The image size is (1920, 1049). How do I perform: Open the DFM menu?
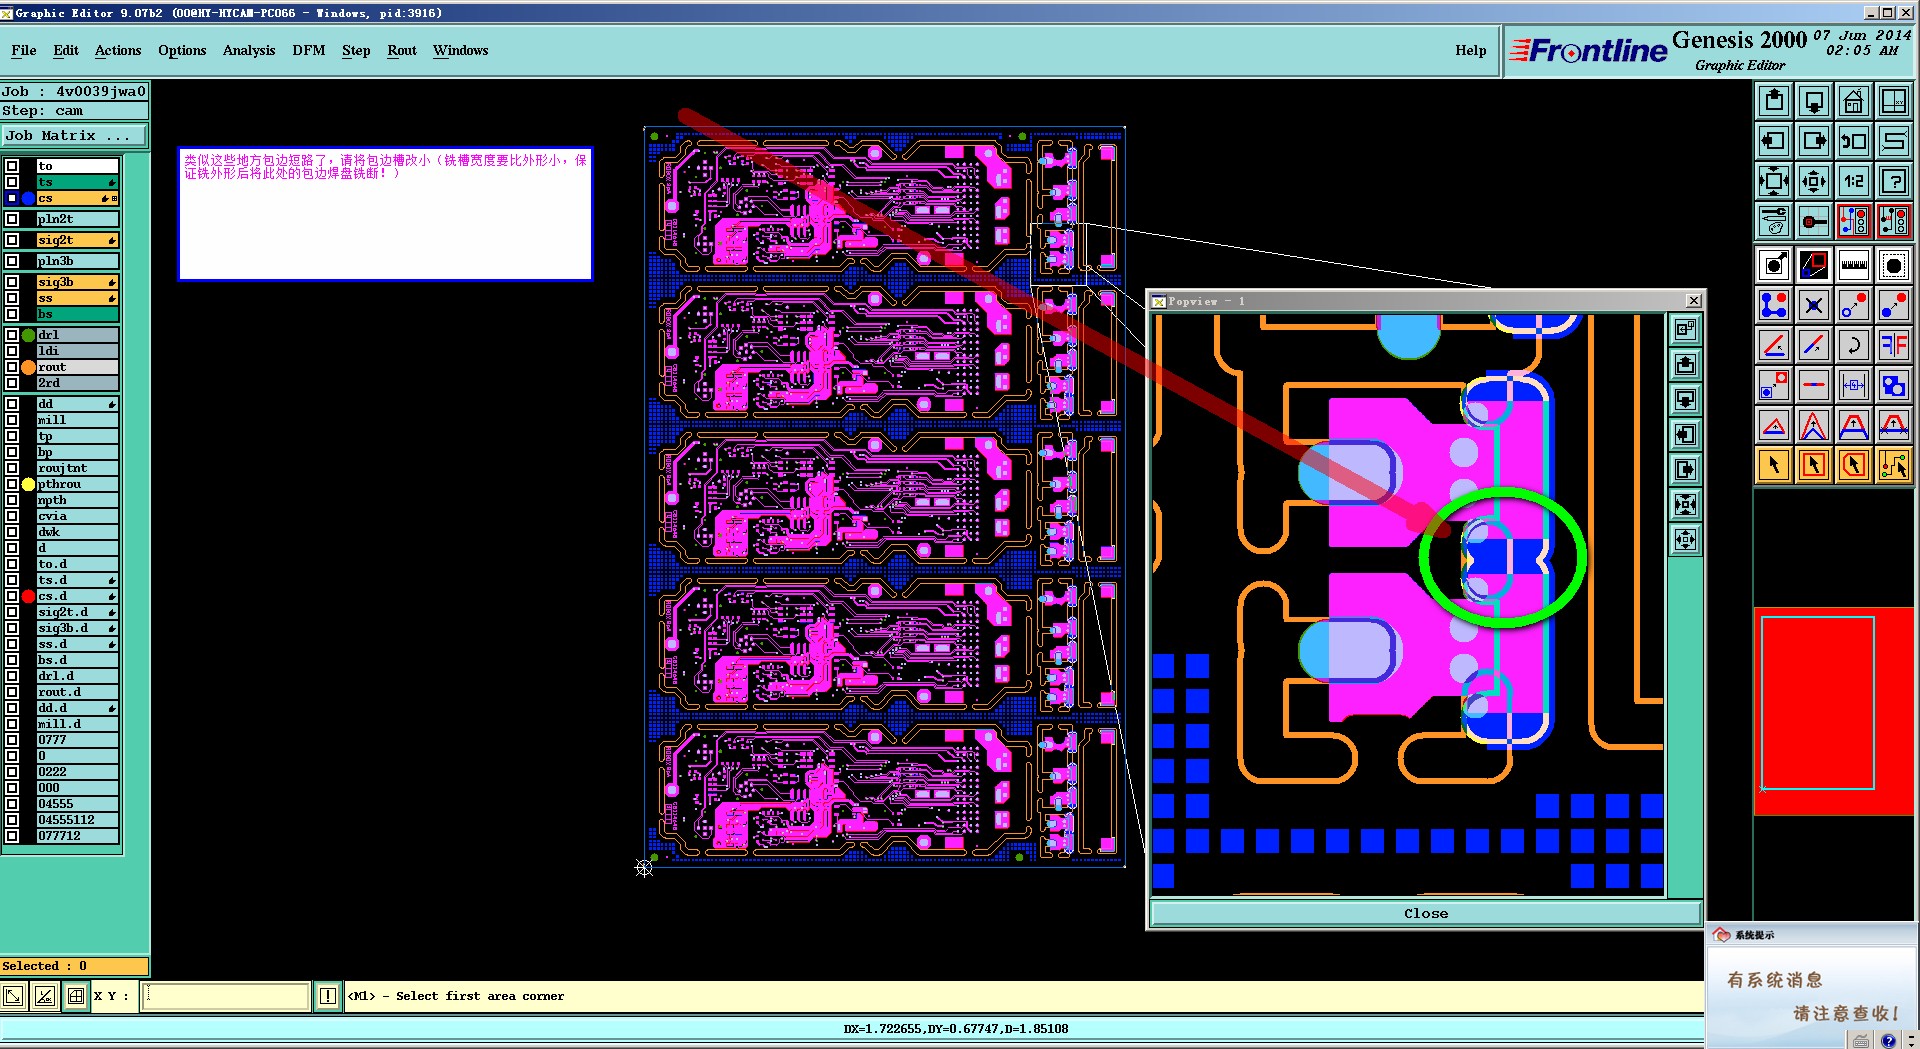point(309,50)
